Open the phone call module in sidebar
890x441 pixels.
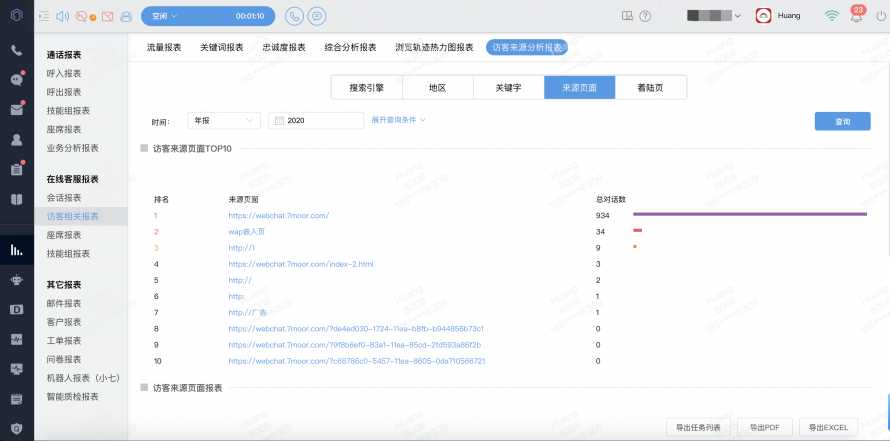[x=16, y=51]
